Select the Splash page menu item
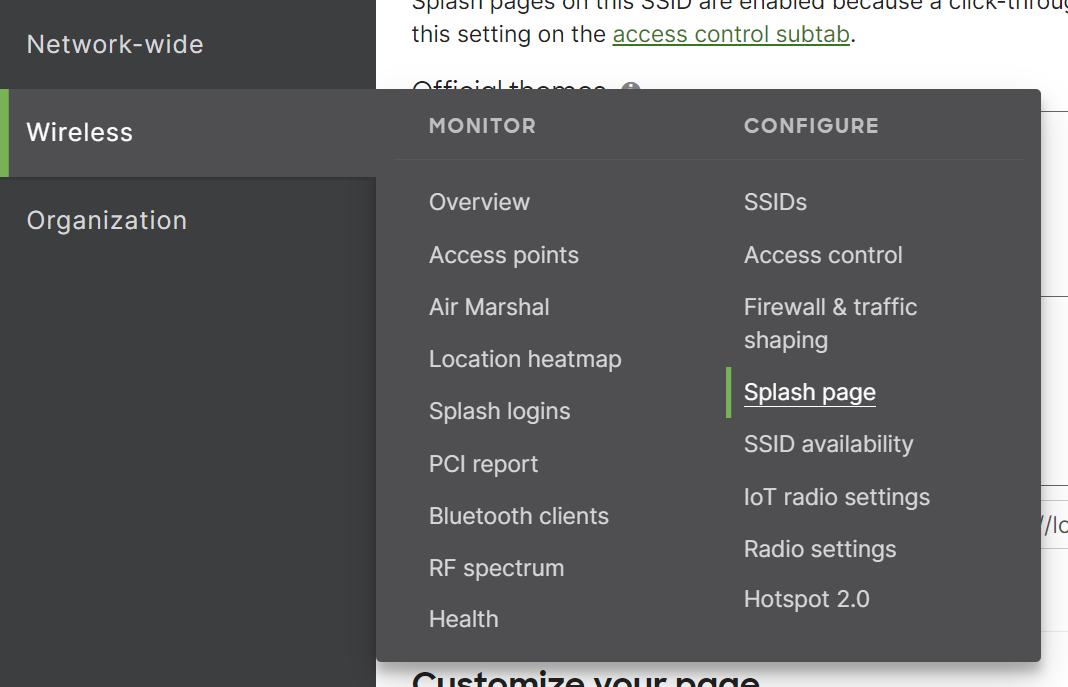This screenshot has width=1068, height=687. pyautogui.click(x=809, y=392)
